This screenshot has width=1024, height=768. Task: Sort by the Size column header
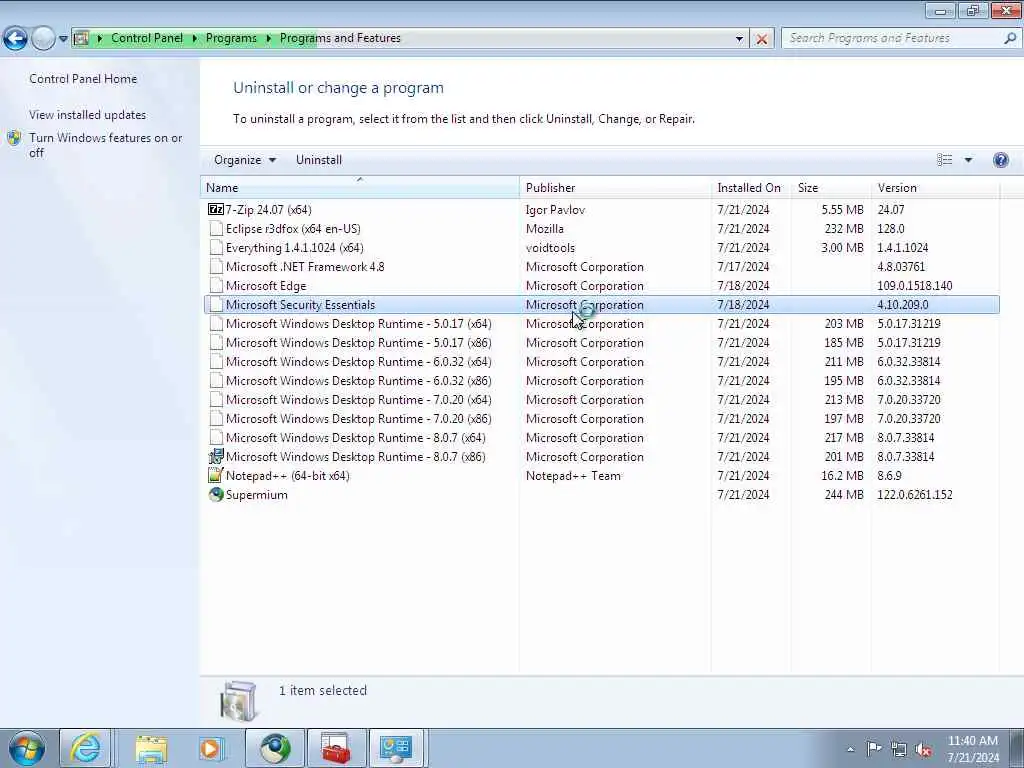click(x=831, y=187)
